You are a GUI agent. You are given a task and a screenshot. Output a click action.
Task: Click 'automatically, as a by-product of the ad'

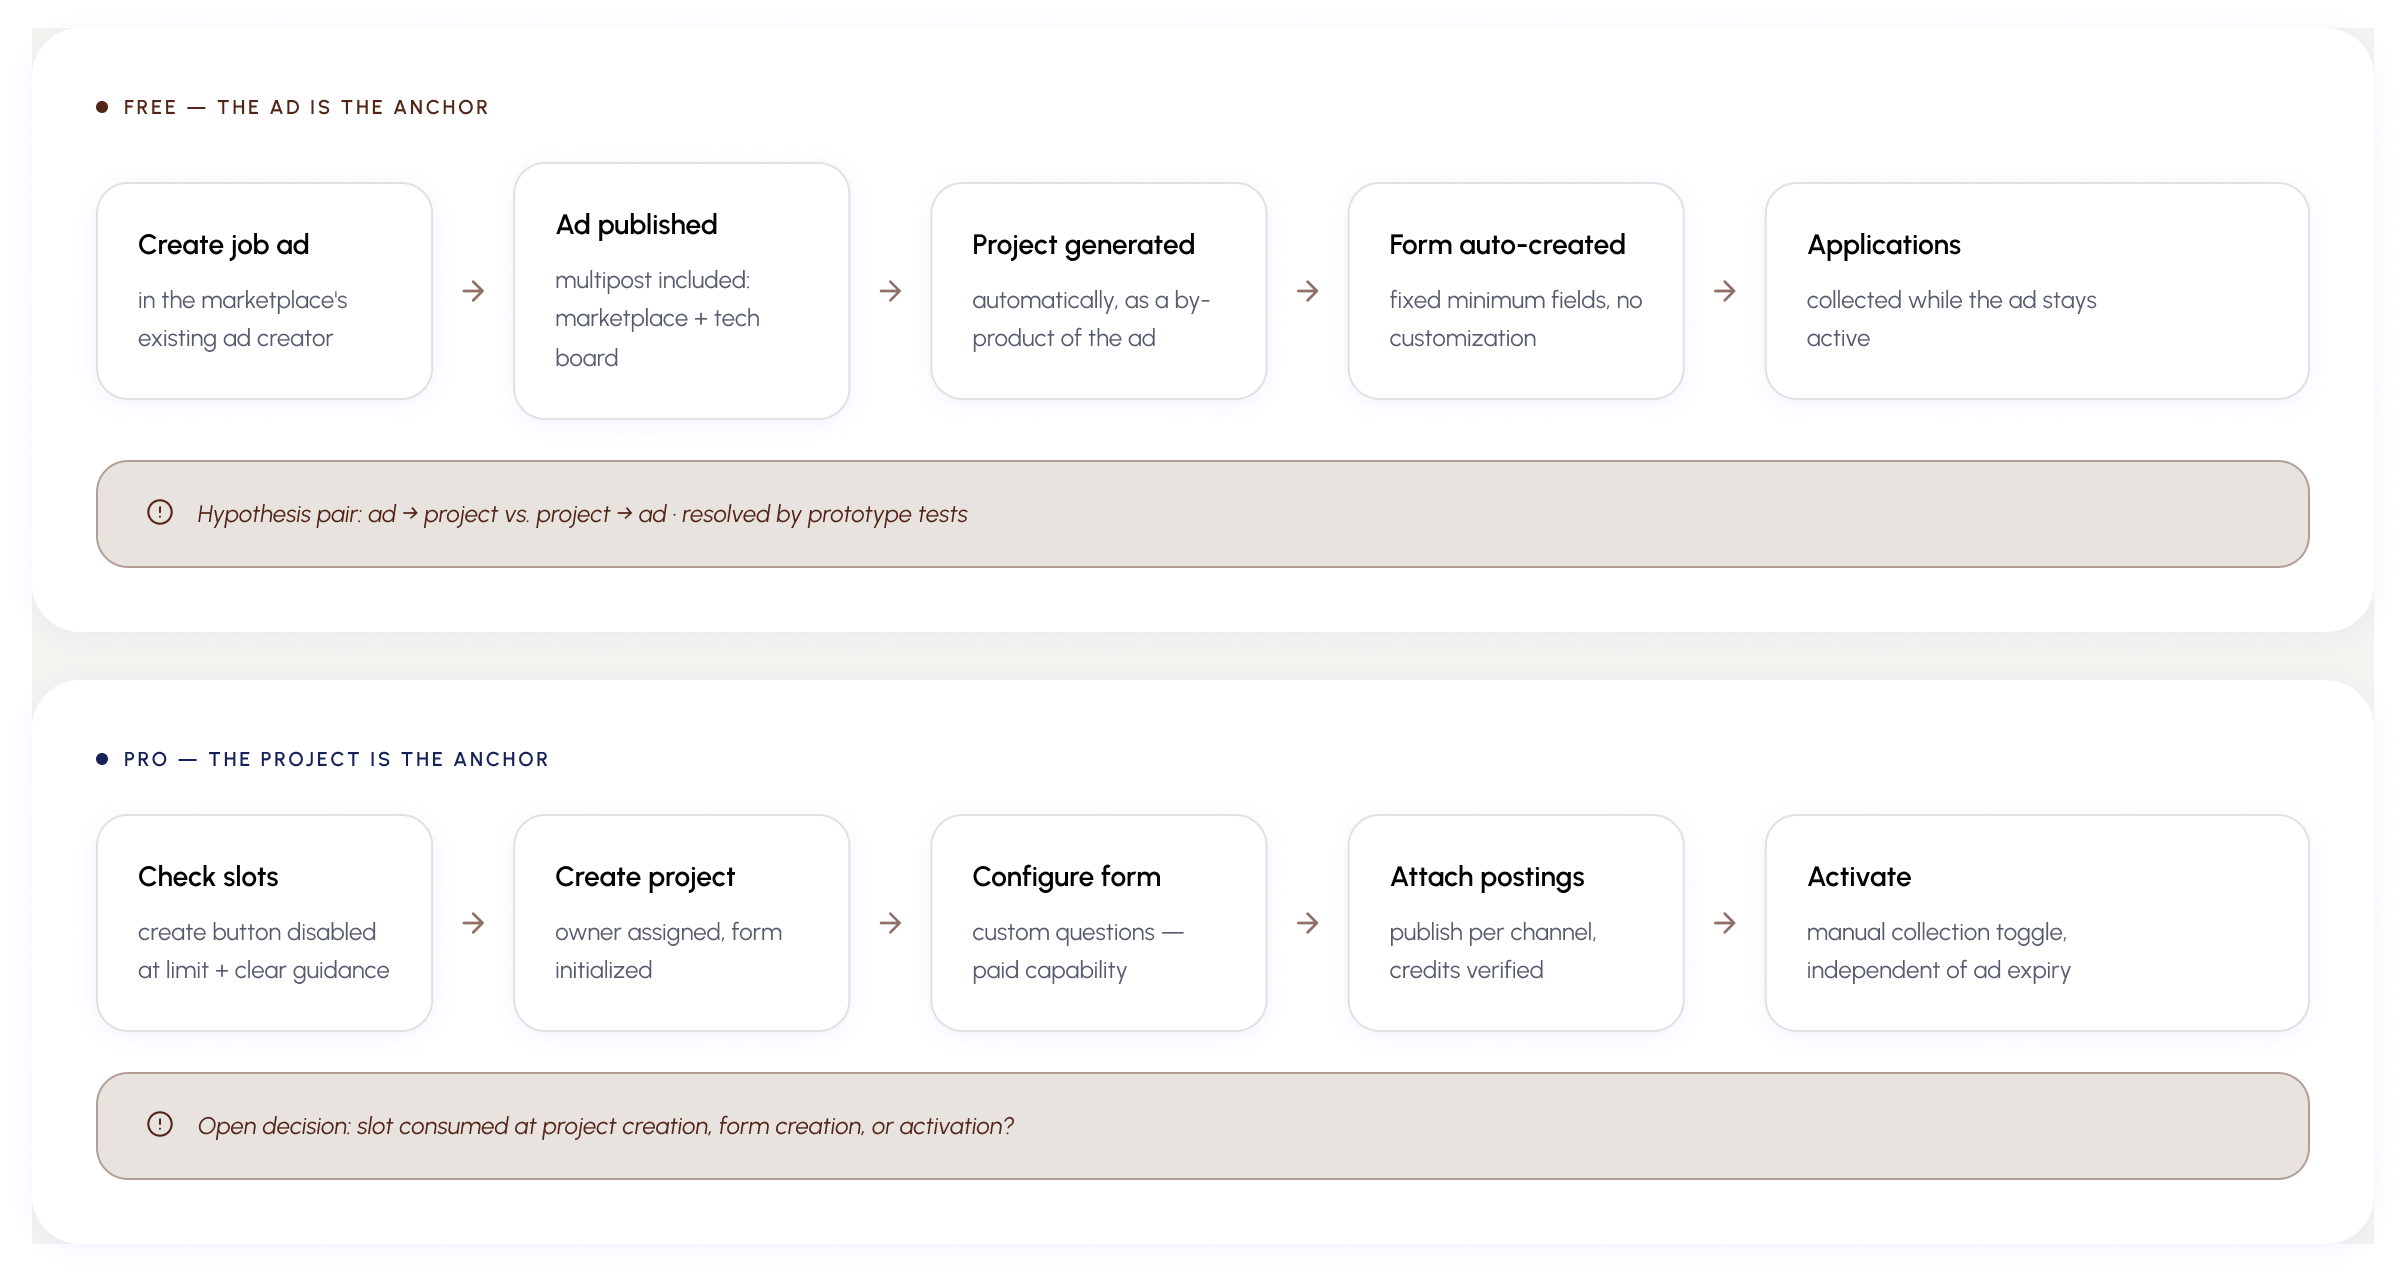click(1091, 319)
